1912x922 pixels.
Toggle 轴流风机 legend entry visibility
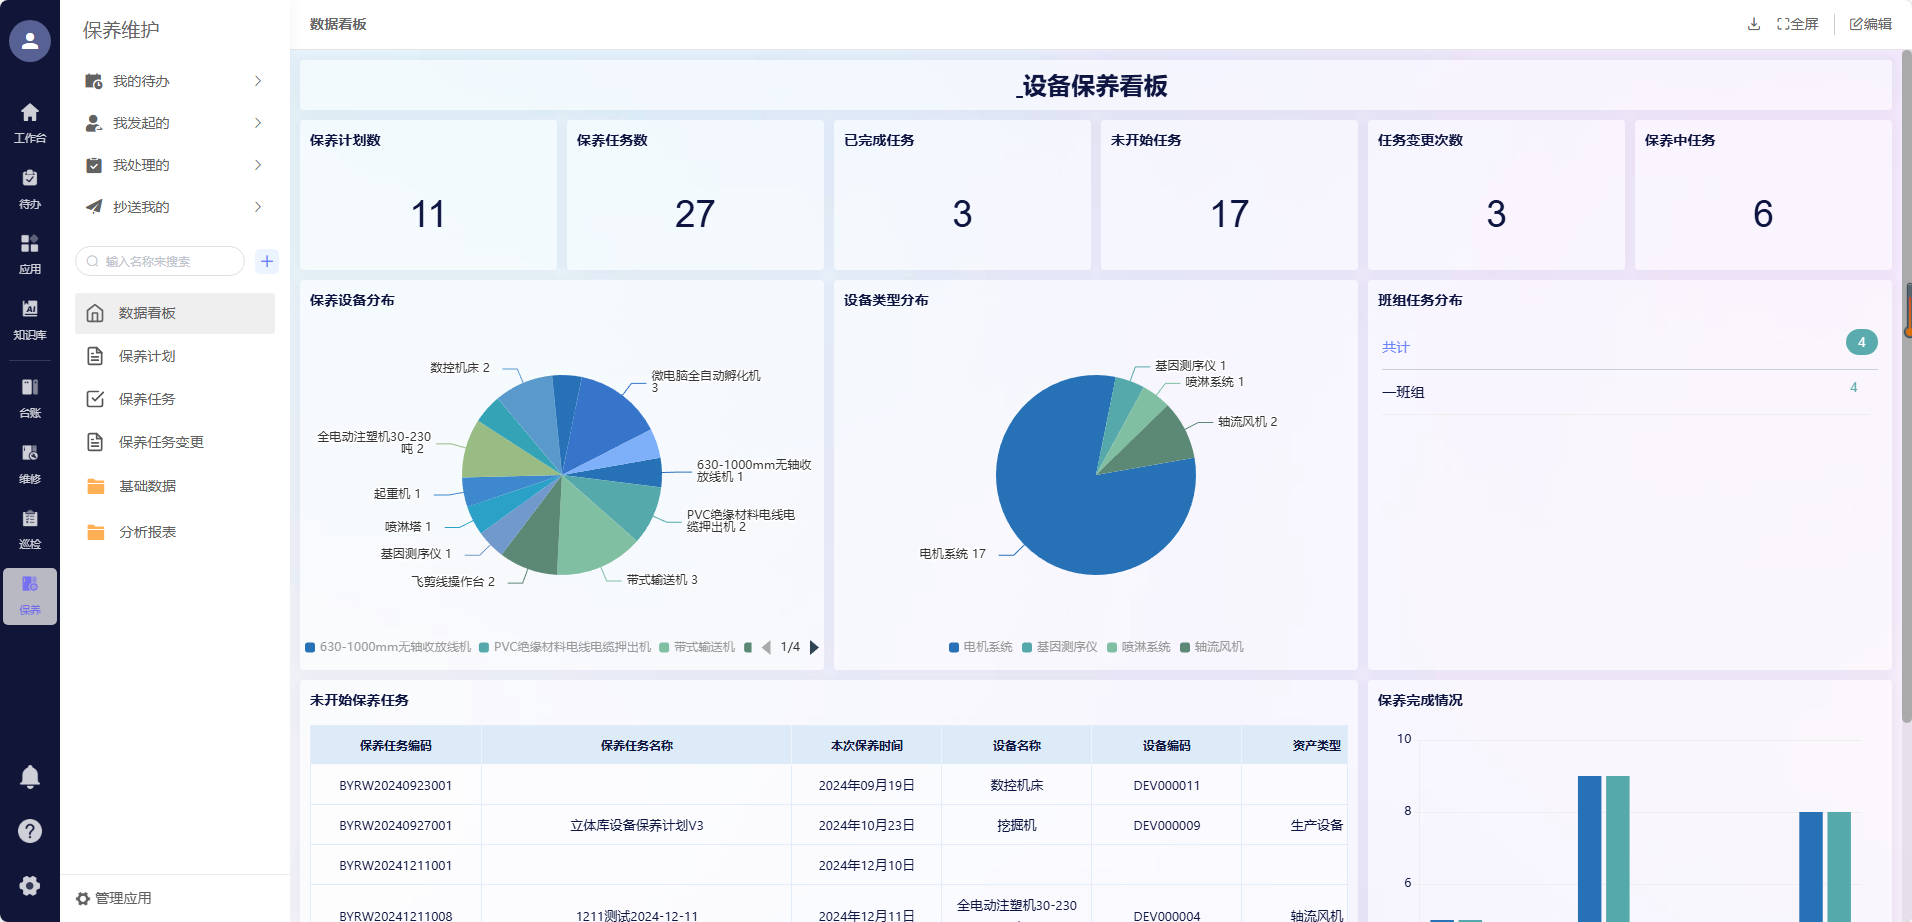click(1211, 647)
